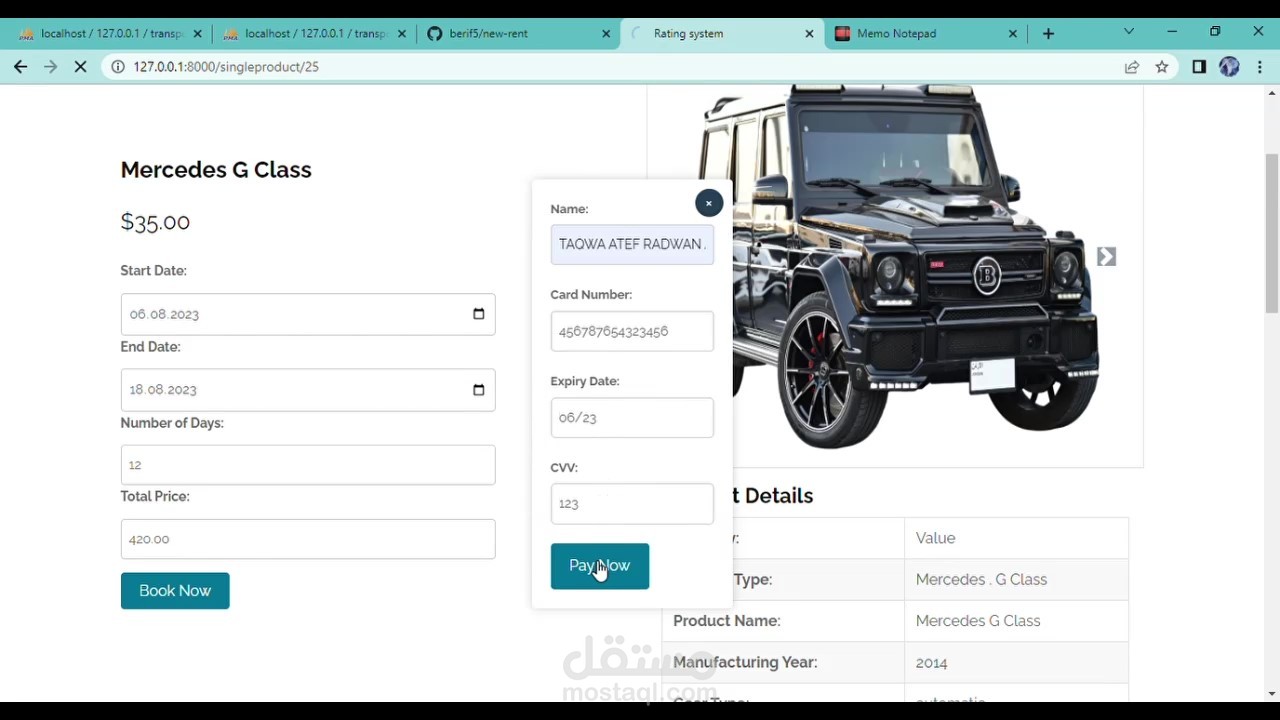Image resolution: width=1280 pixels, height=720 pixels.
Task: Close the payment popup with the X button
Action: [x=708, y=203]
